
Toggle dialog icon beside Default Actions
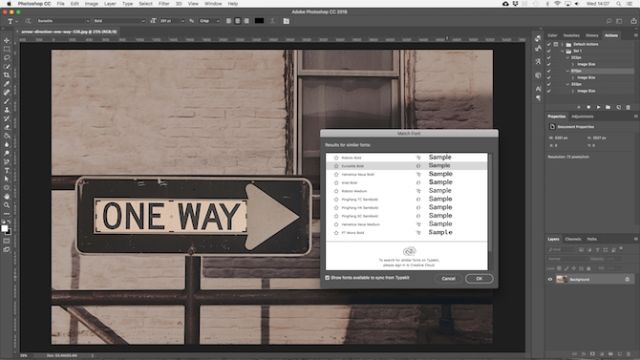click(x=556, y=44)
